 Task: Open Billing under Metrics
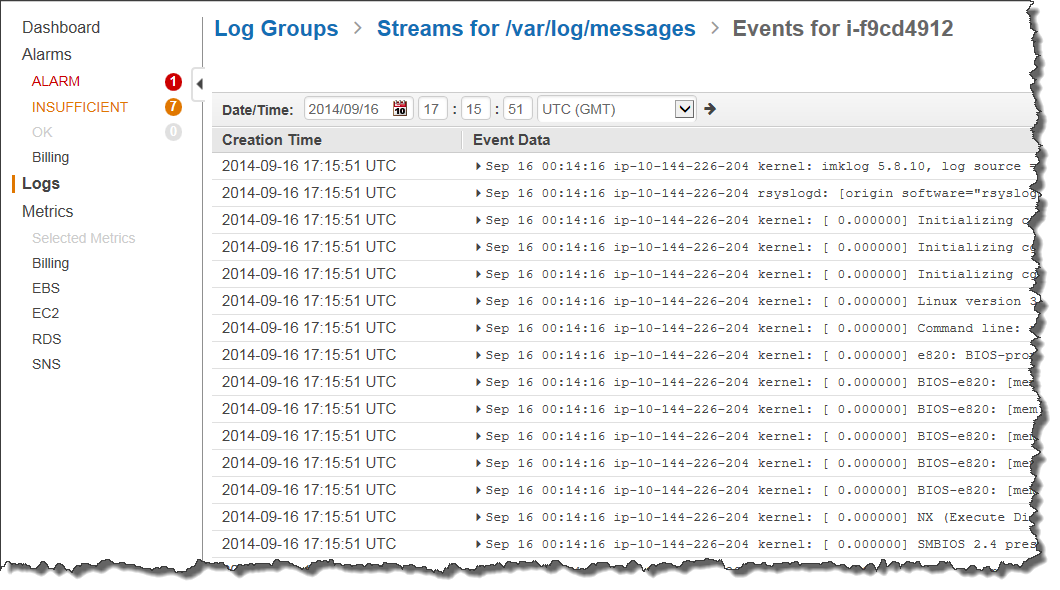[50, 264]
